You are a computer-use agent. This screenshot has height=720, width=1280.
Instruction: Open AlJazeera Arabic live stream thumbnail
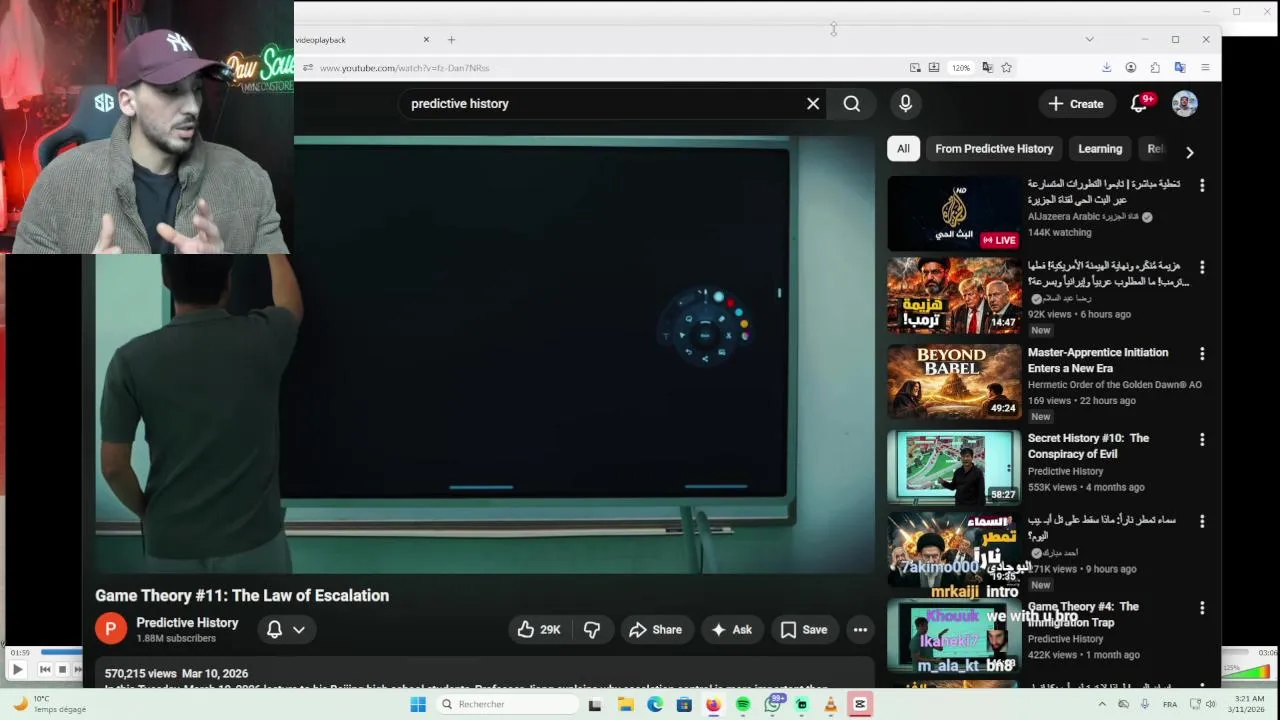954,213
